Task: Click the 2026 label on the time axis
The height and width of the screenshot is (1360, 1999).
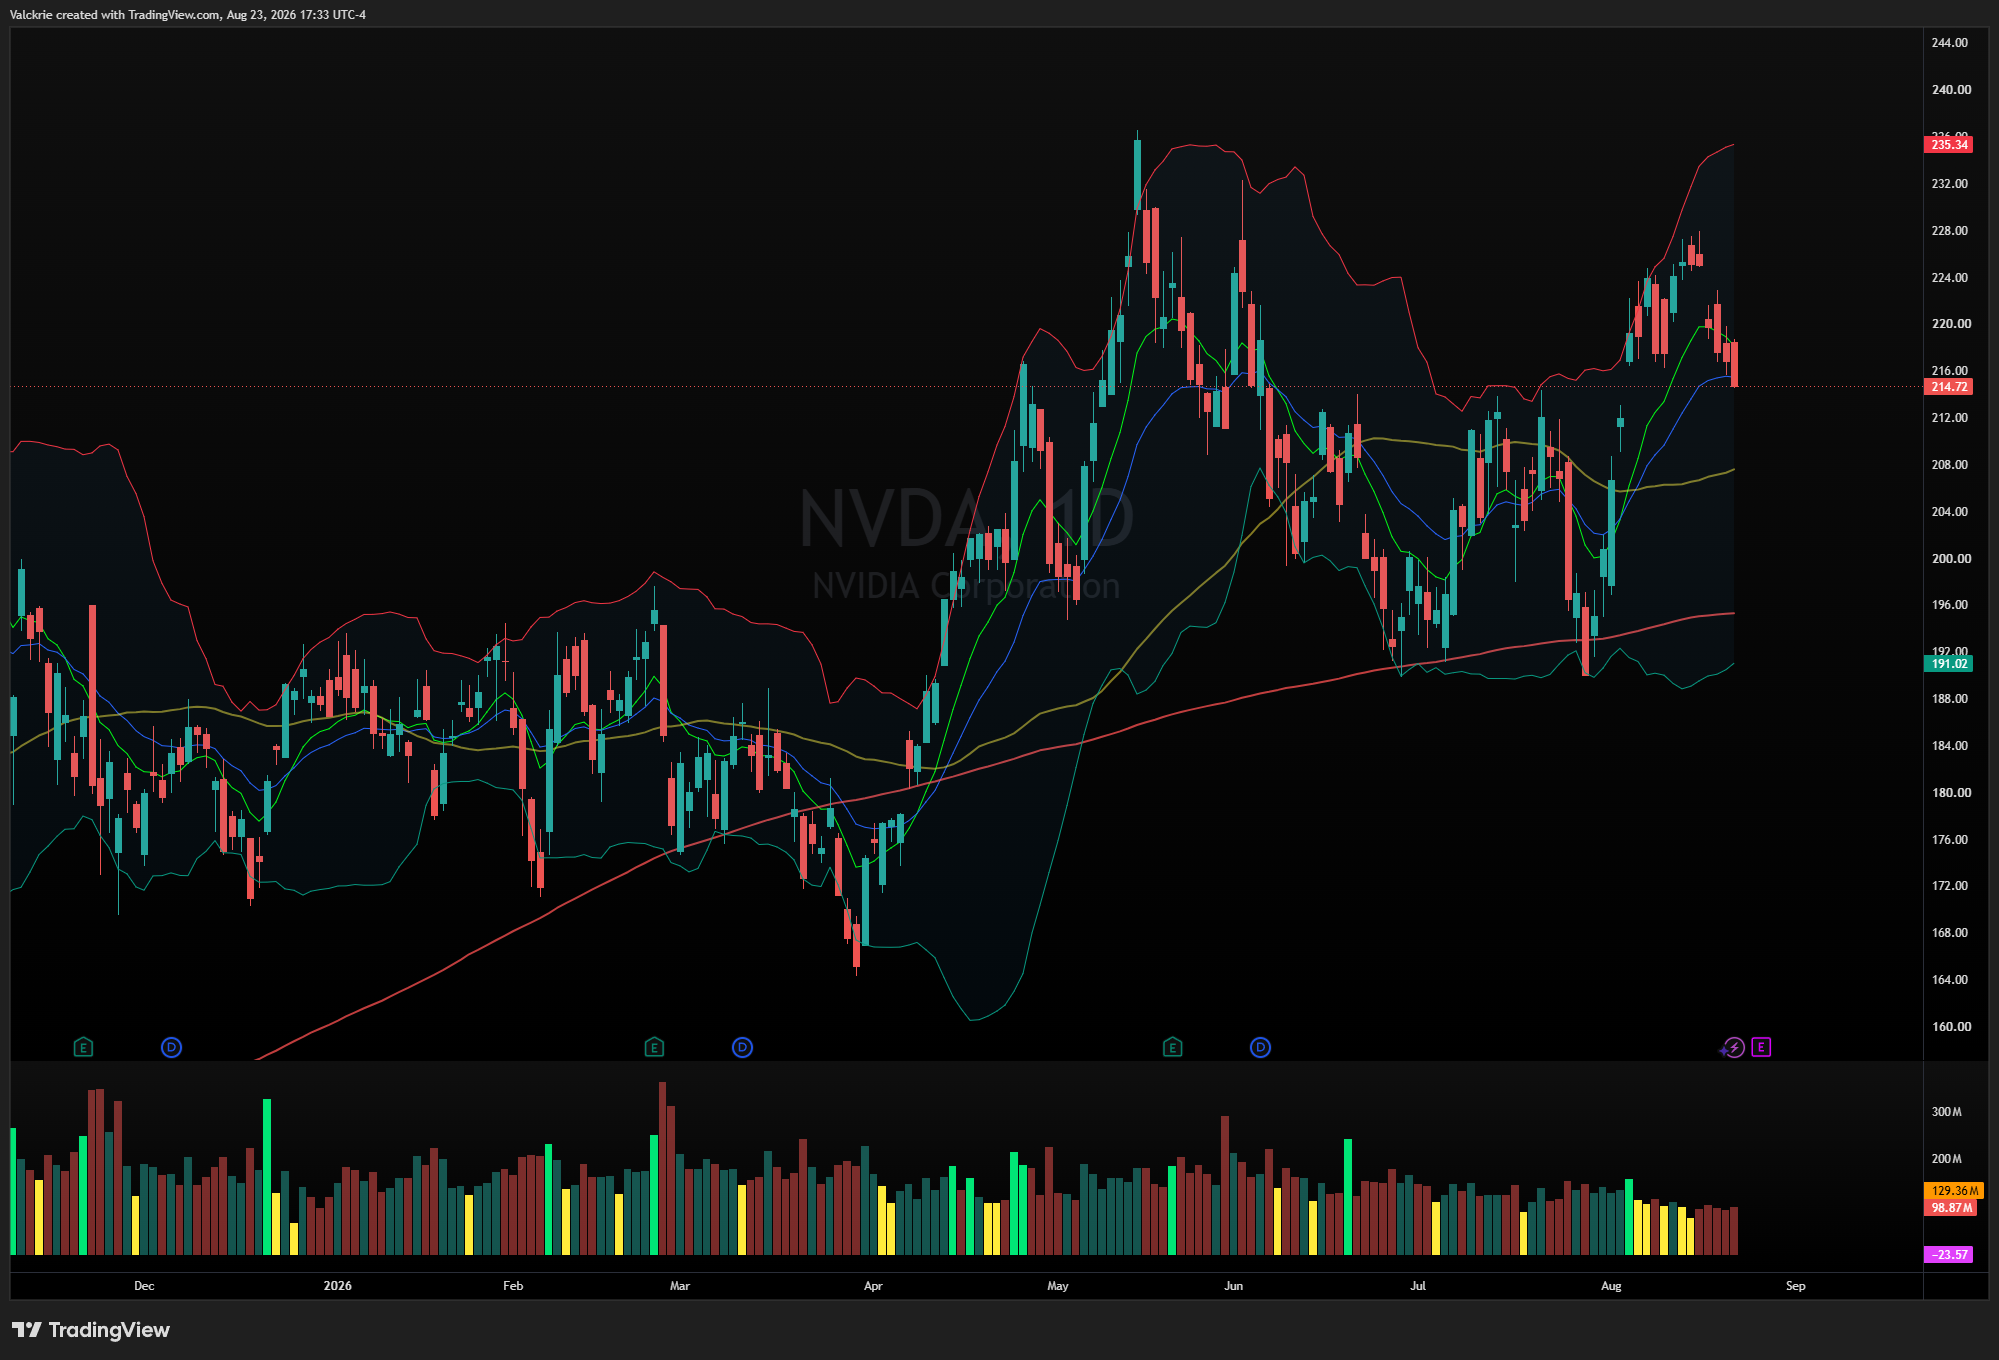Action: click(337, 1286)
